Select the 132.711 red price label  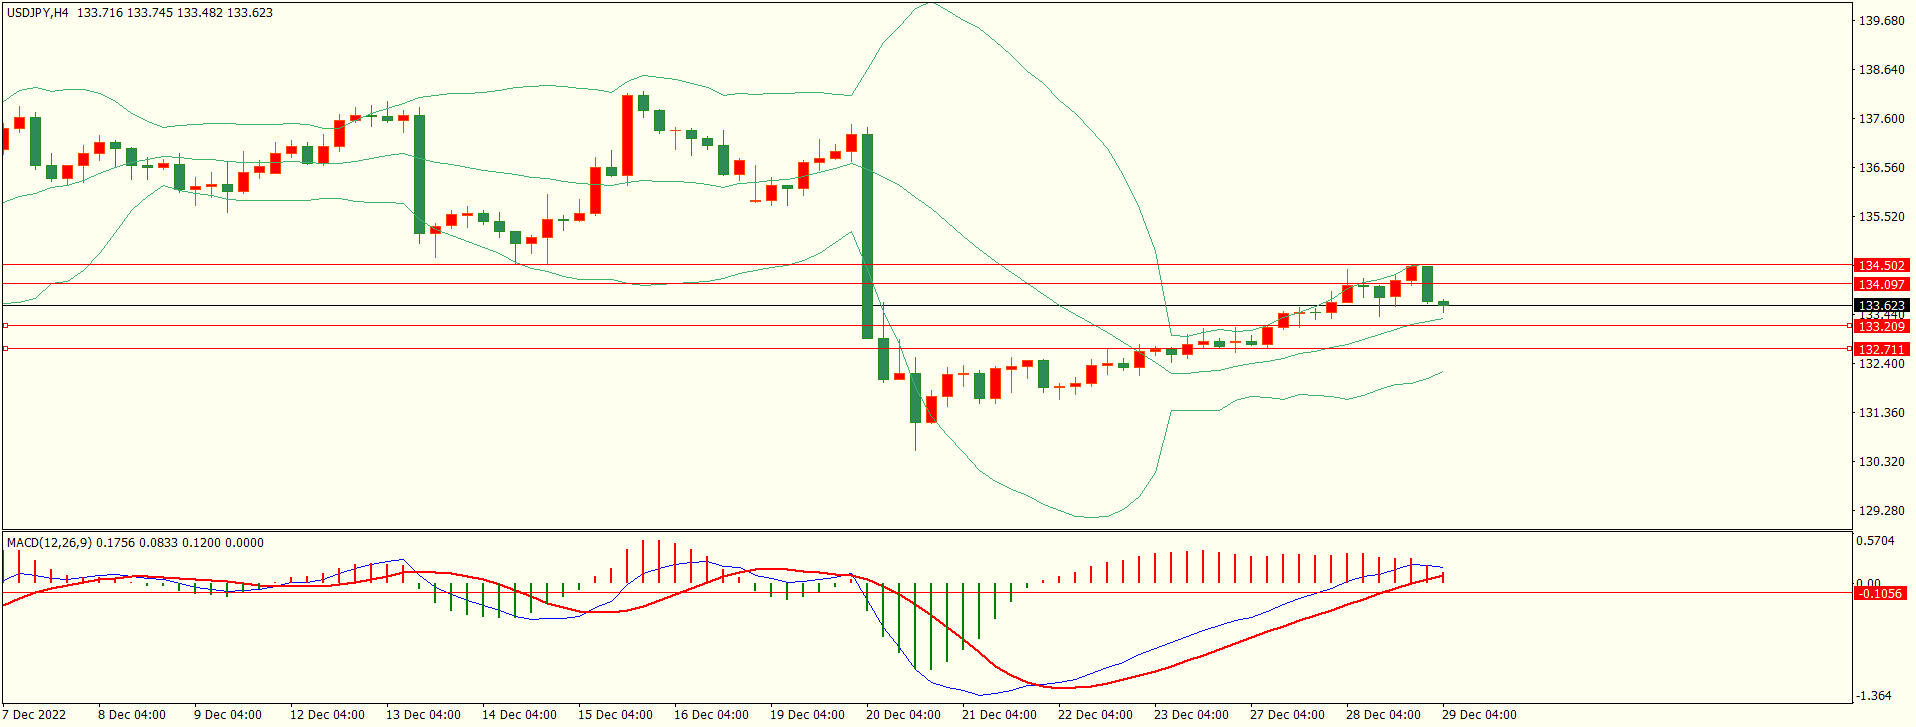1881,349
